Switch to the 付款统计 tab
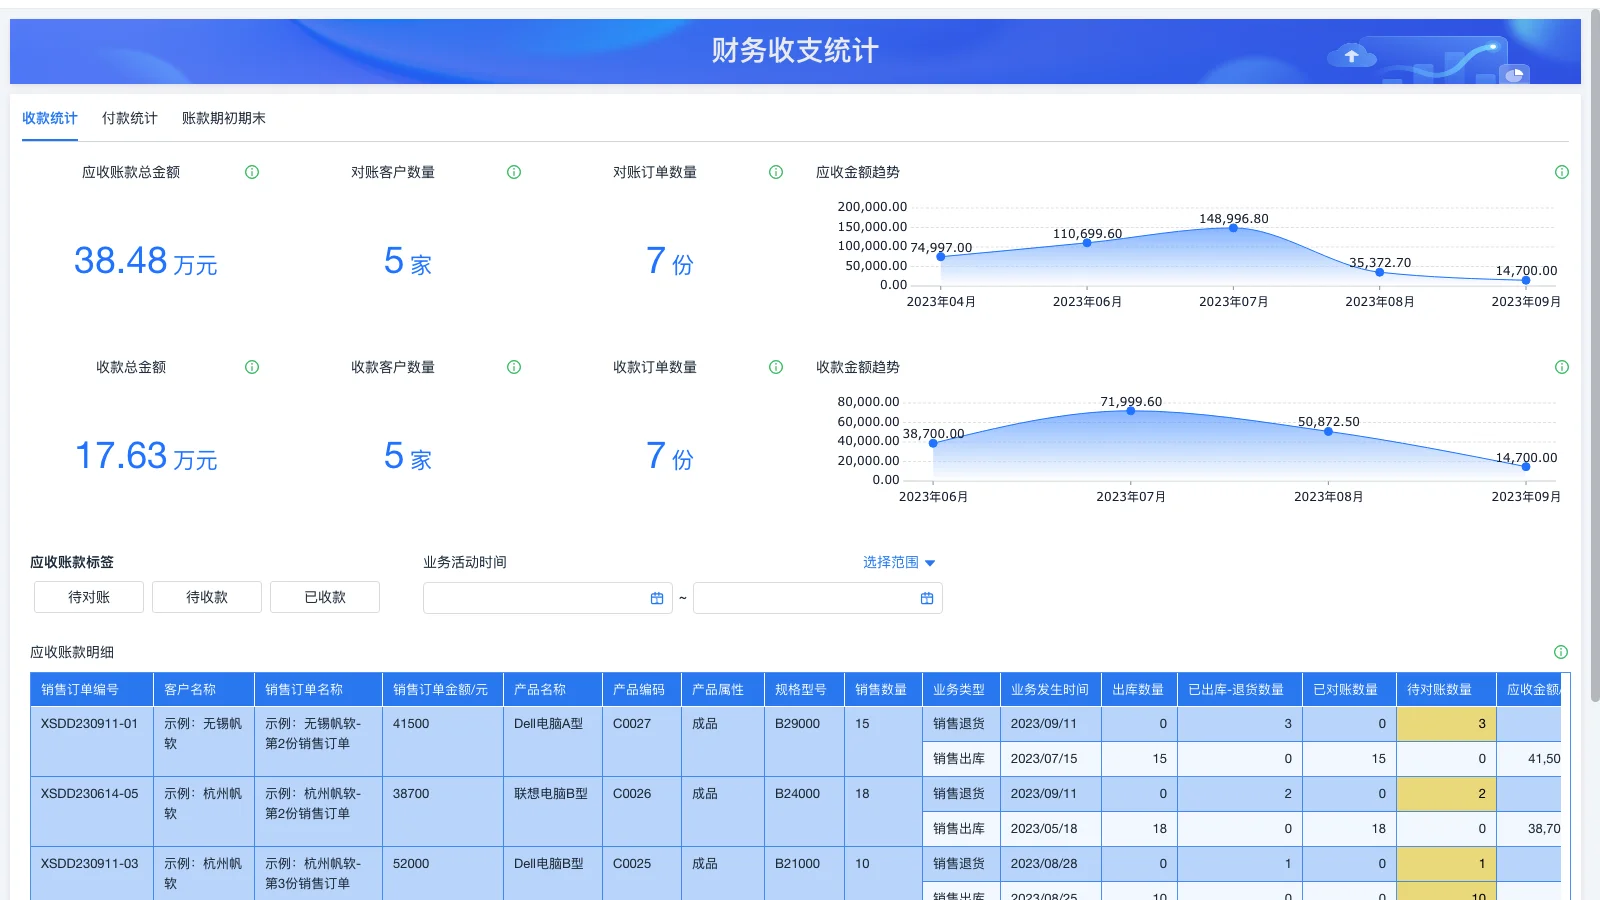 (130, 118)
